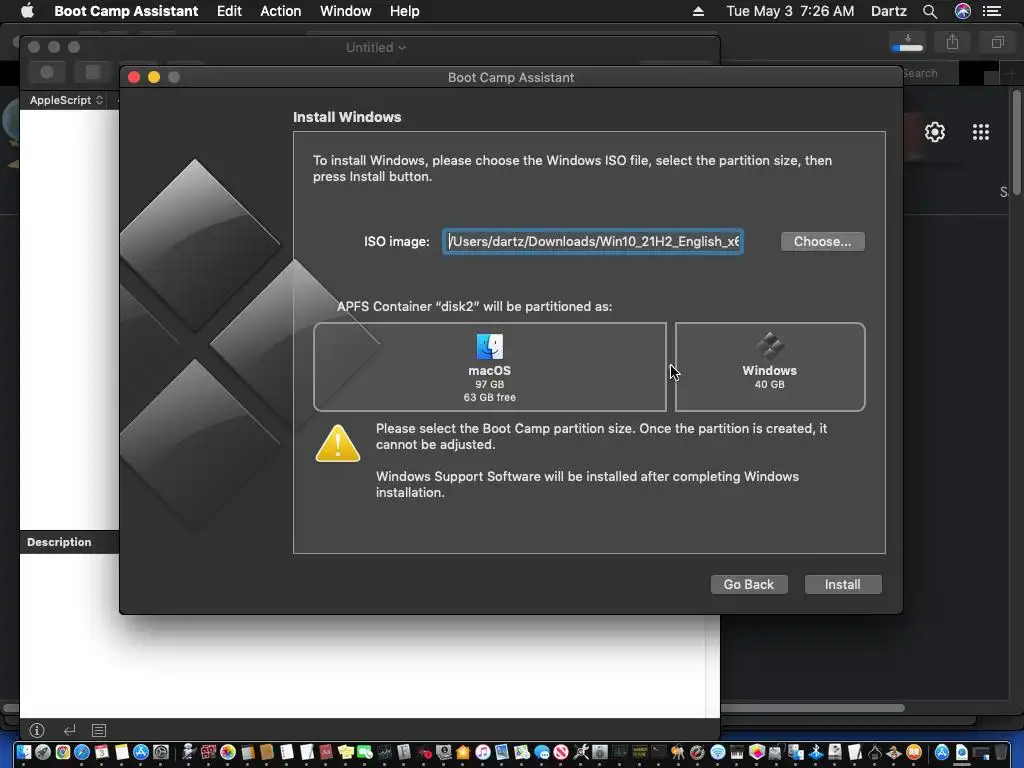Open the Help menu
The height and width of the screenshot is (768, 1024).
click(x=405, y=11)
